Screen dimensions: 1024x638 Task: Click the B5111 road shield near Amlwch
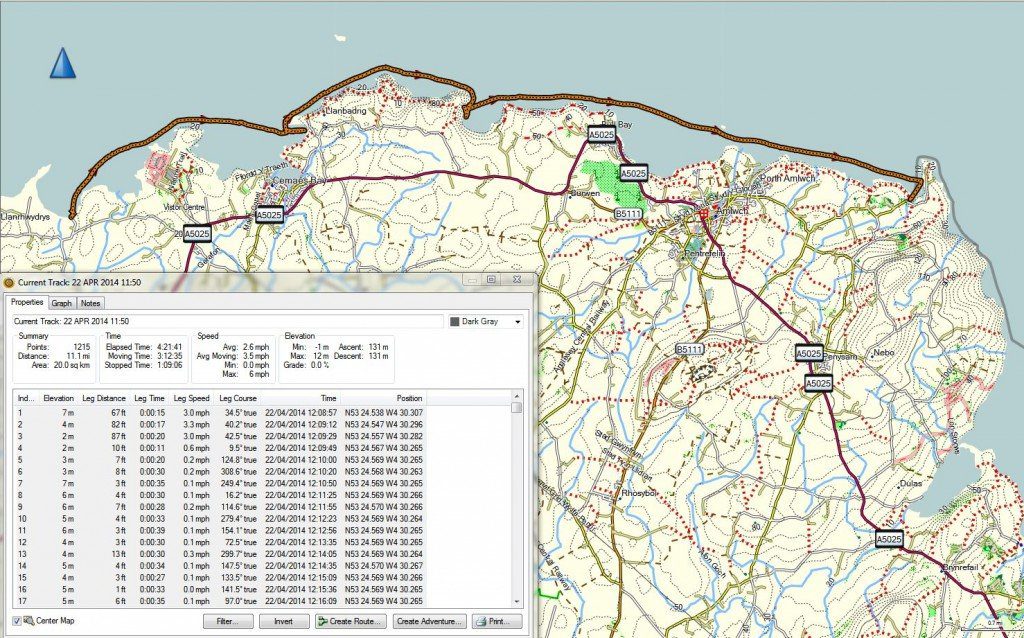(628, 214)
